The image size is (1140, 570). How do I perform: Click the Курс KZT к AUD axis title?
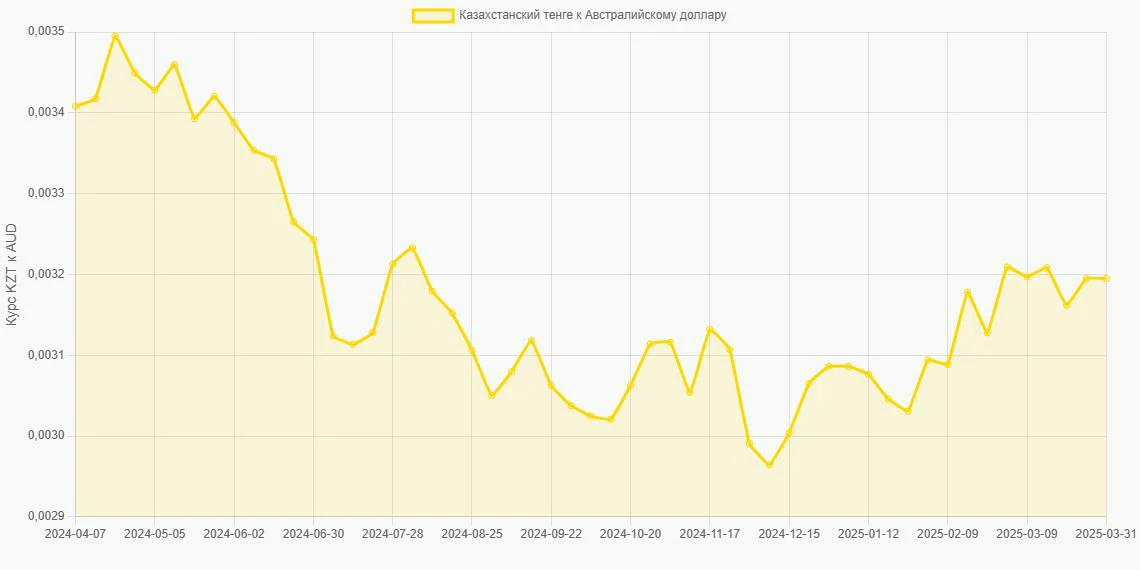coord(11,275)
